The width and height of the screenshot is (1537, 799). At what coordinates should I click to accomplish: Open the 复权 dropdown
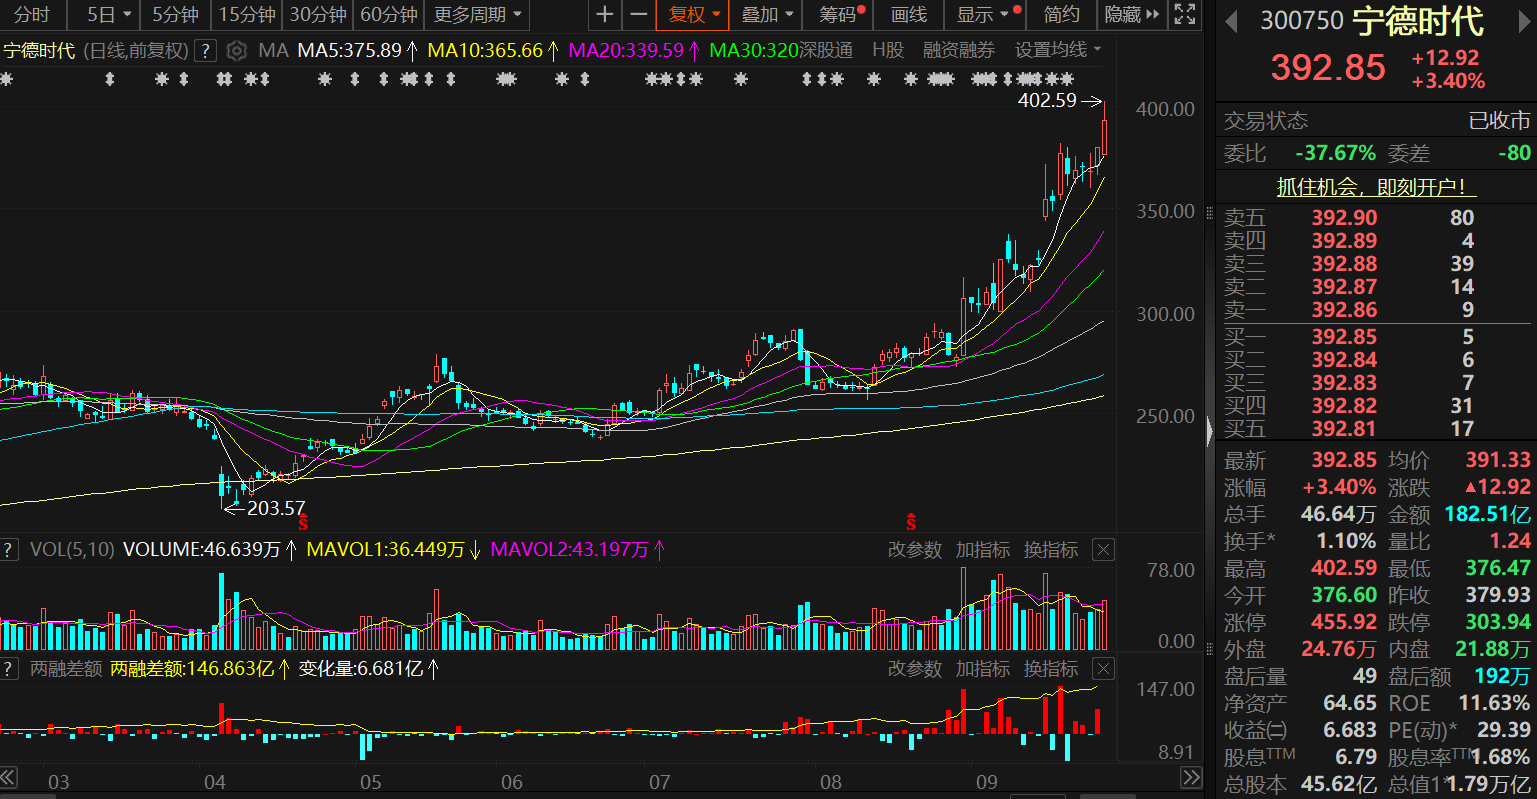[x=693, y=15]
